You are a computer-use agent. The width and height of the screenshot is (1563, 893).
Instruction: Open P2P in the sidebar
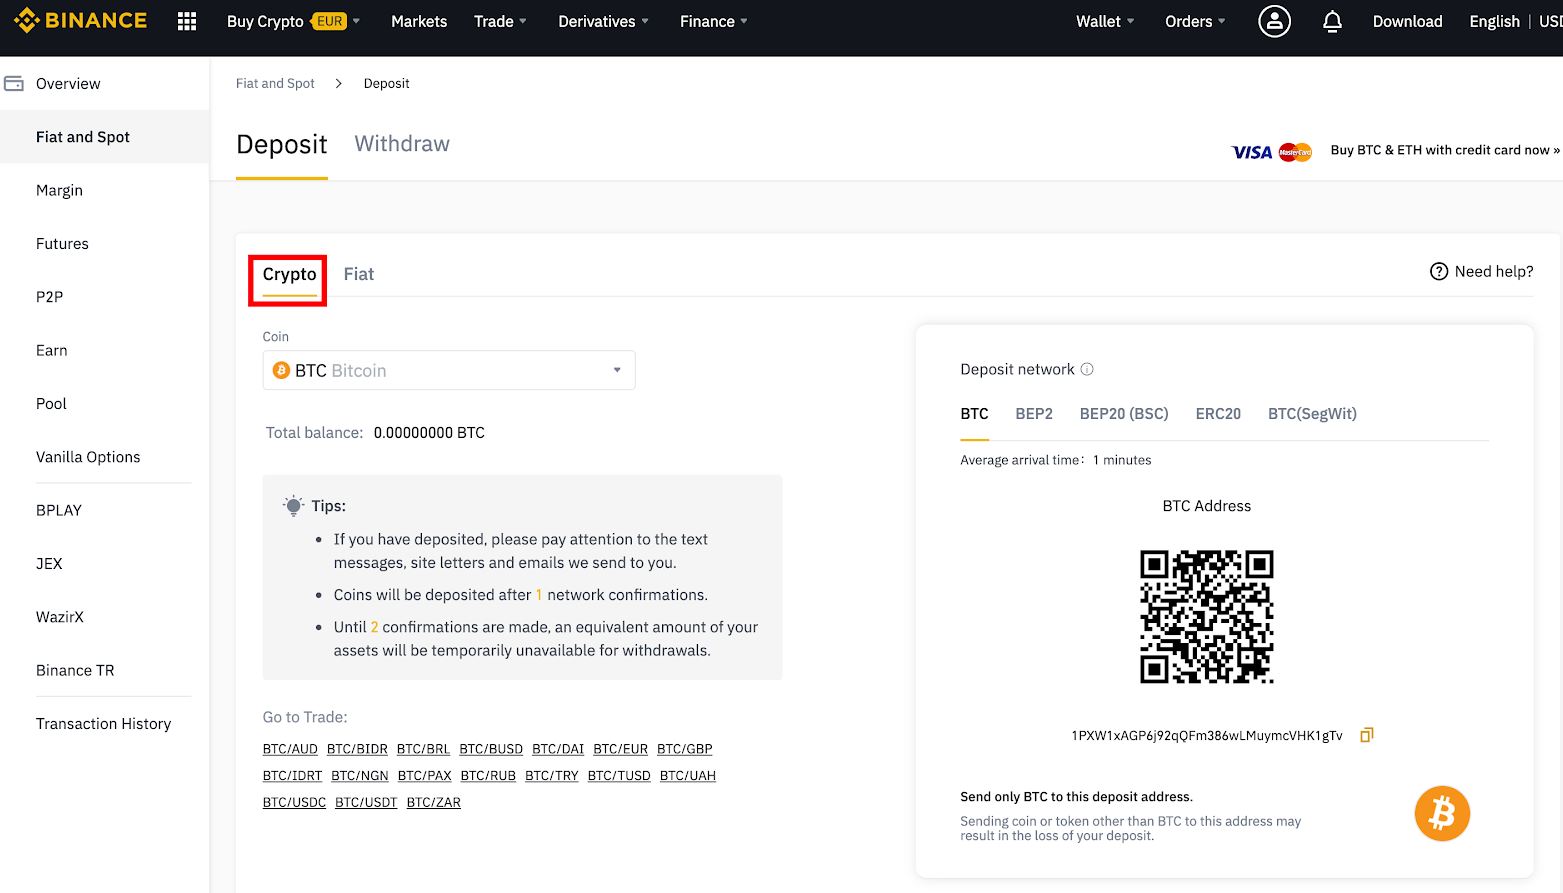point(49,297)
